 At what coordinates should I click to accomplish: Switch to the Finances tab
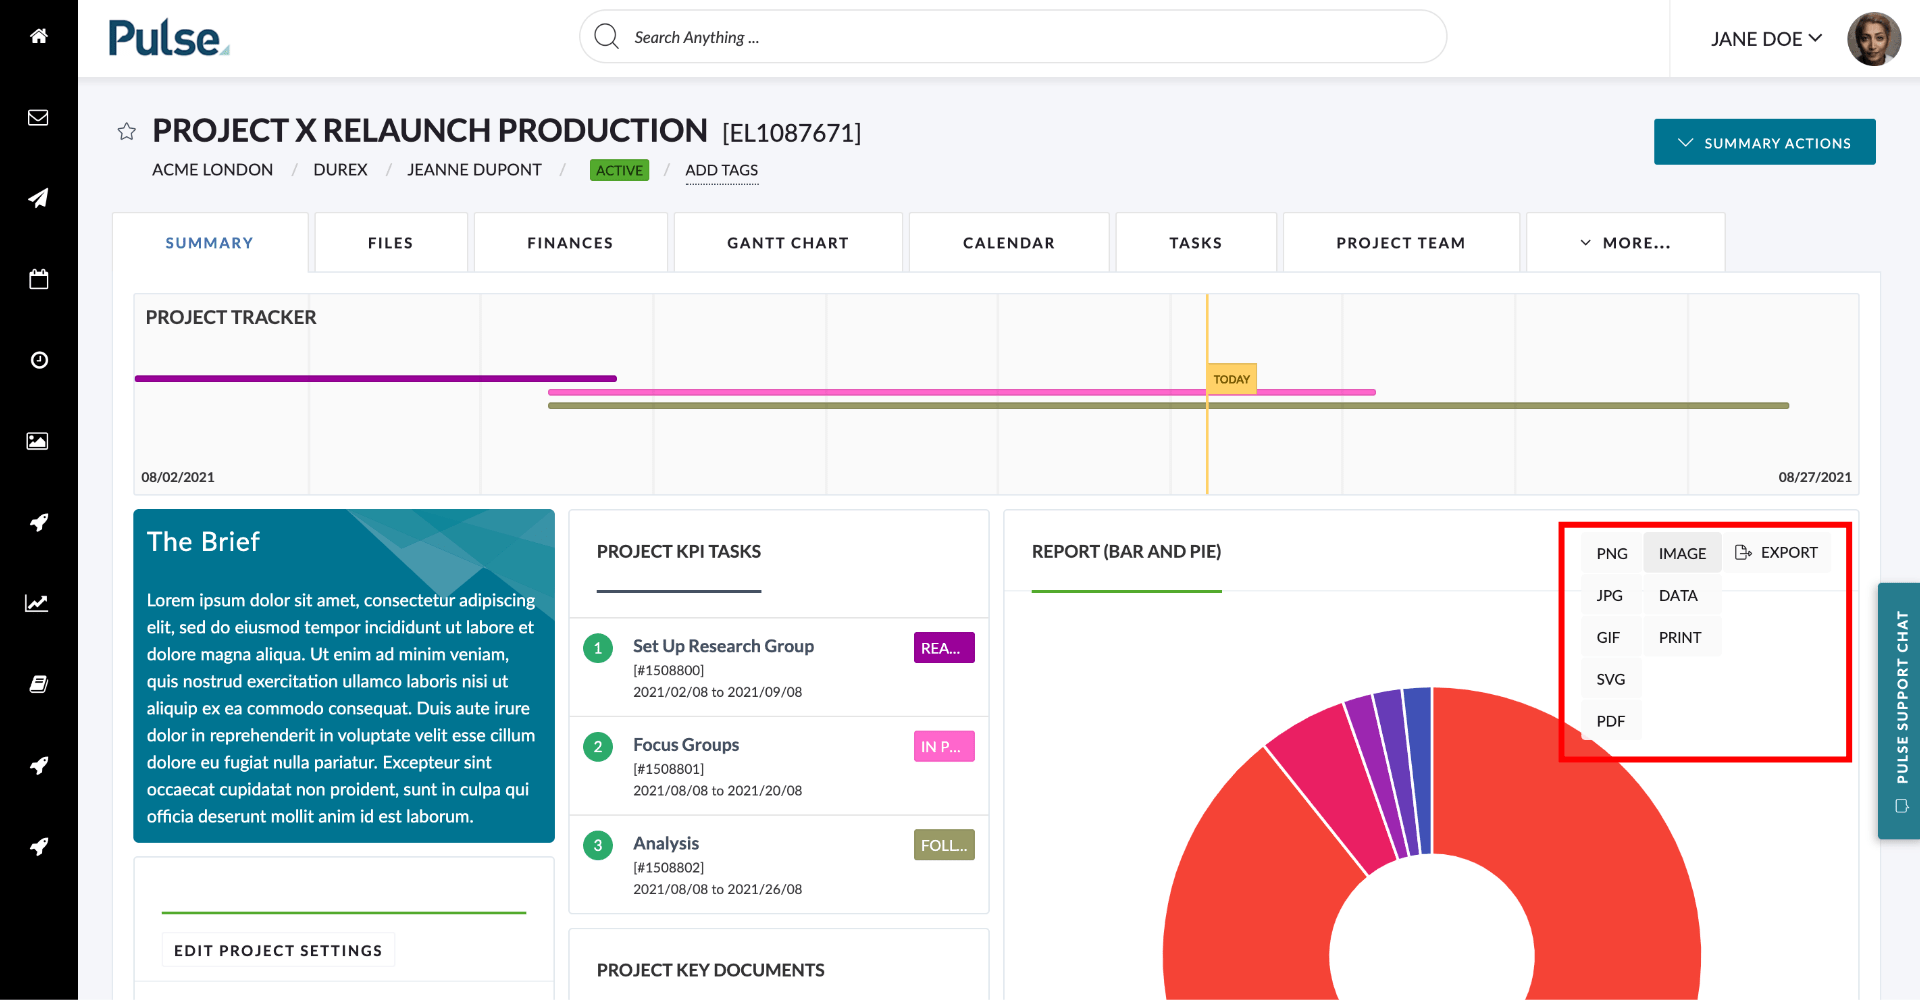[571, 243]
